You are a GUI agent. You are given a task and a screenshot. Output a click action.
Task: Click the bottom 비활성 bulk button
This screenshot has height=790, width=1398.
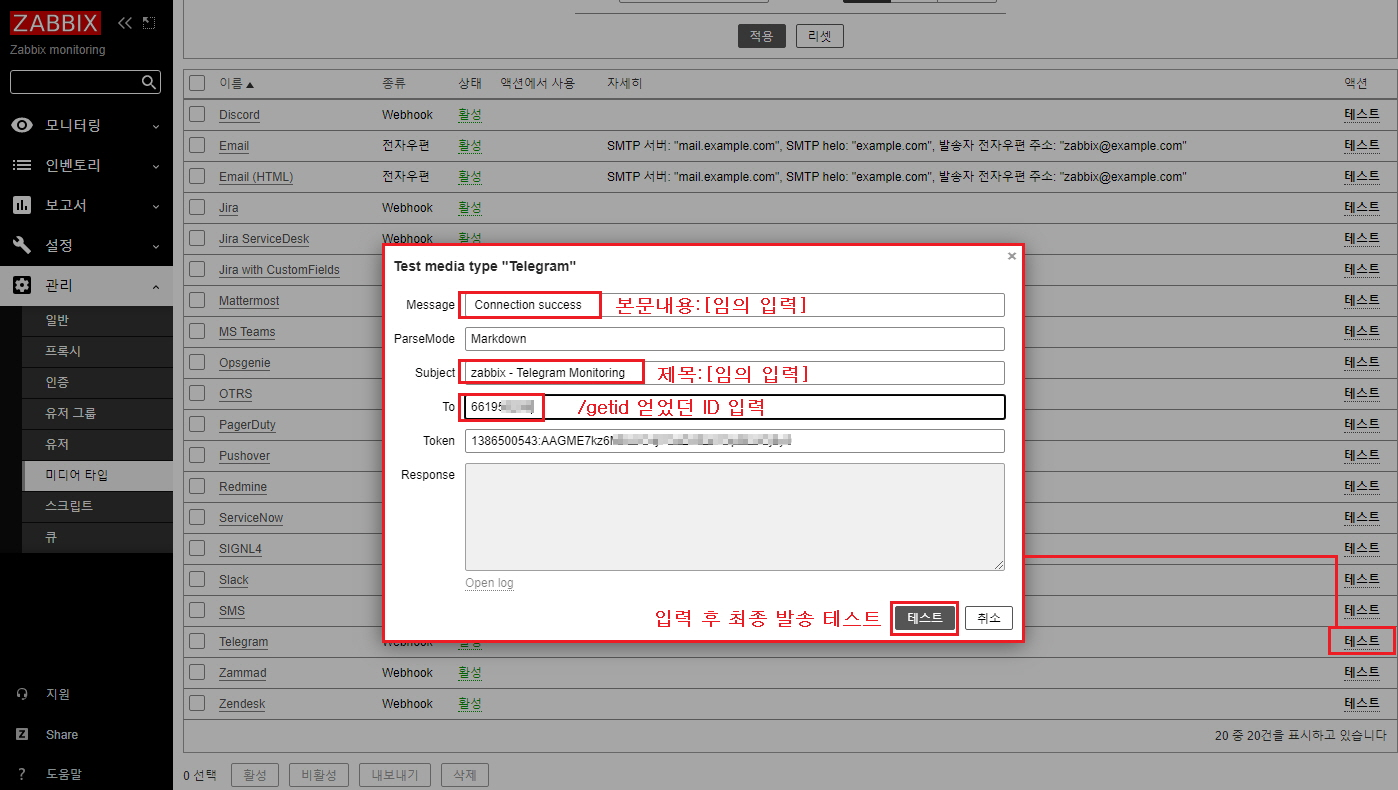click(320, 775)
